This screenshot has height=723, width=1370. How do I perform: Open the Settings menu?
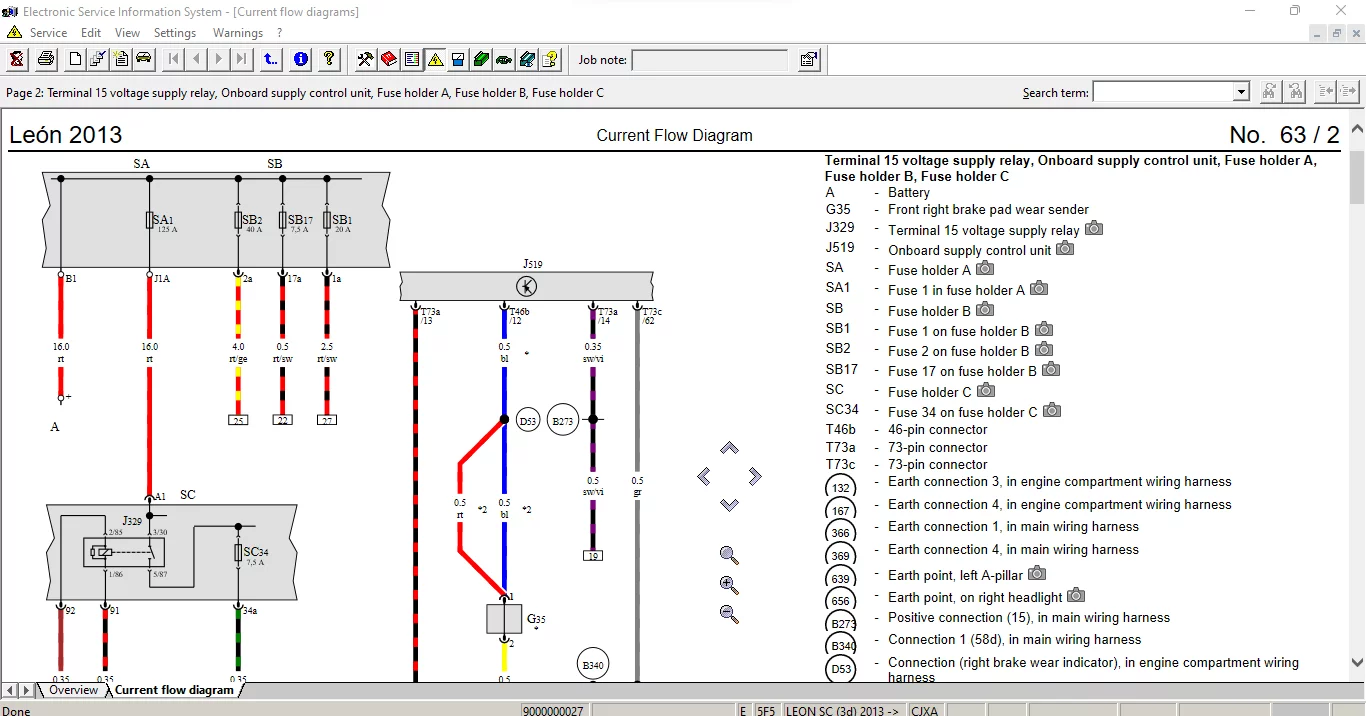(175, 33)
